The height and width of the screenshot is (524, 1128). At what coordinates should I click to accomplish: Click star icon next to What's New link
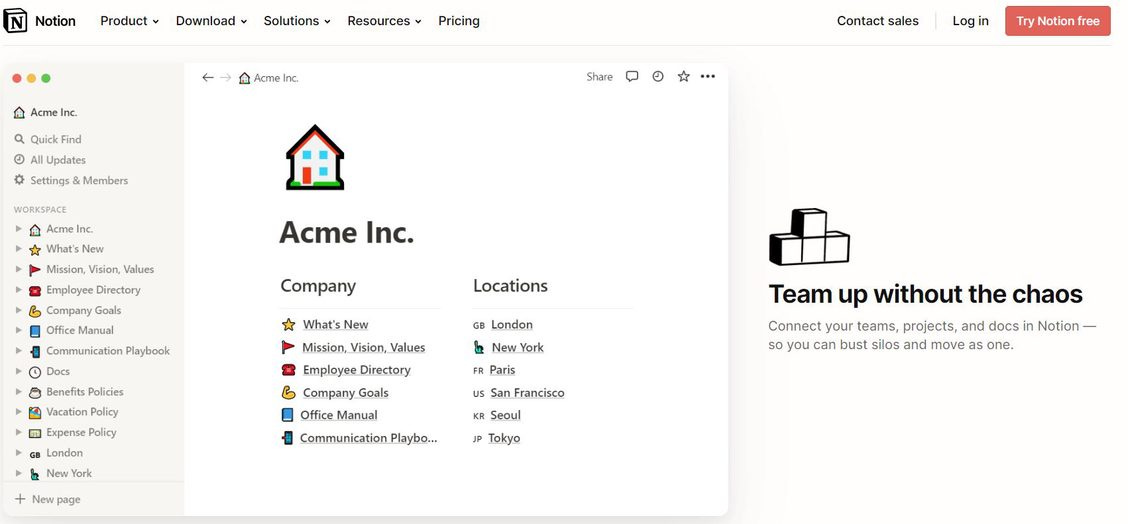(288, 325)
